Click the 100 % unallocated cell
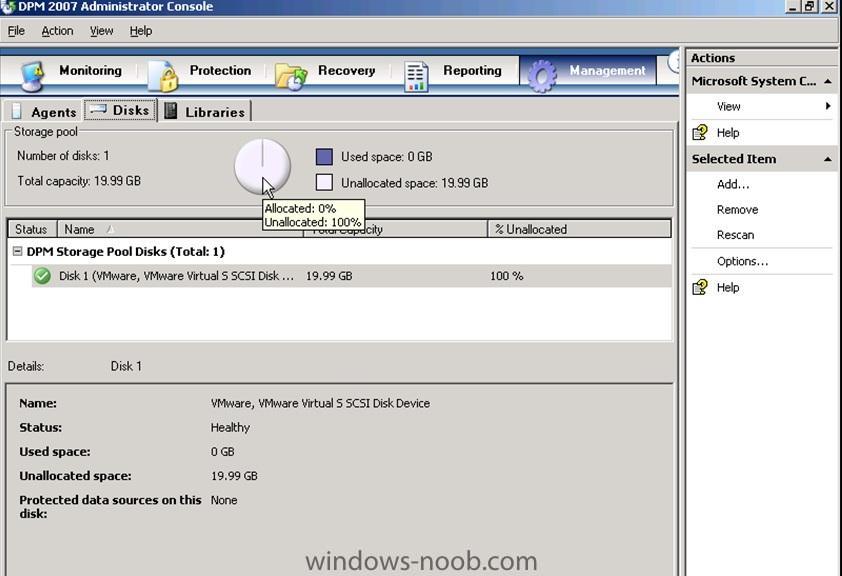Screen dimensions: 842x576 [506, 276]
